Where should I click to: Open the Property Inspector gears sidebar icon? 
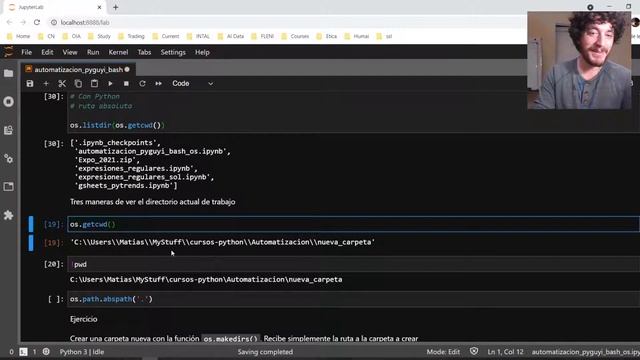(x=8, y=158)
